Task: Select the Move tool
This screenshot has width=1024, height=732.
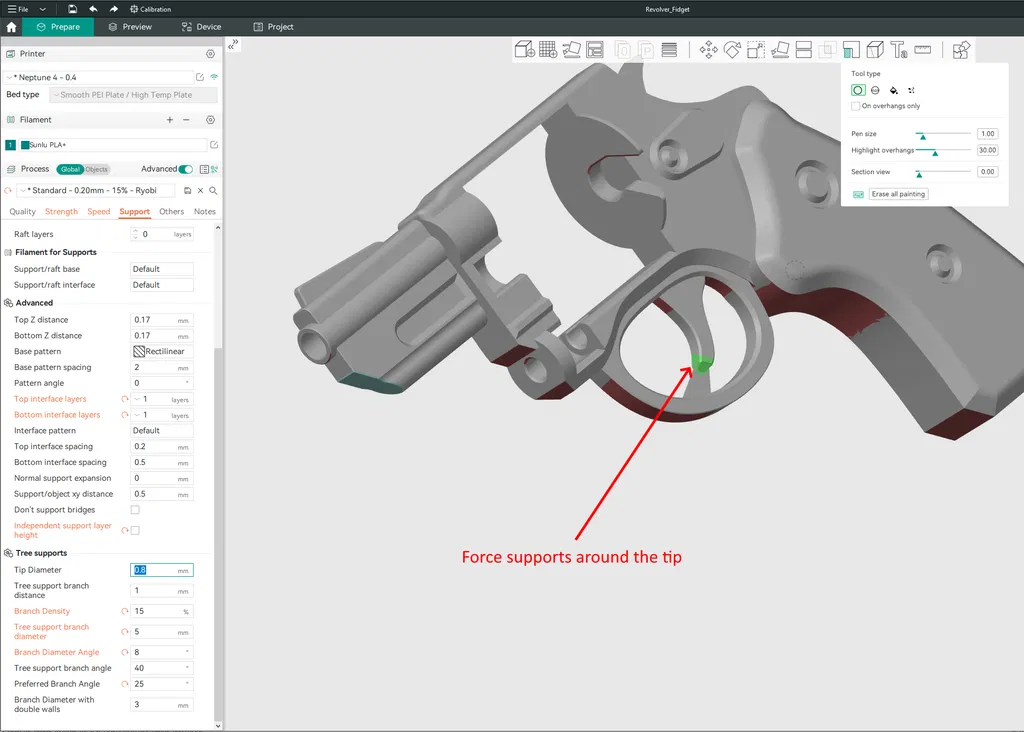Action: point(709,50)
